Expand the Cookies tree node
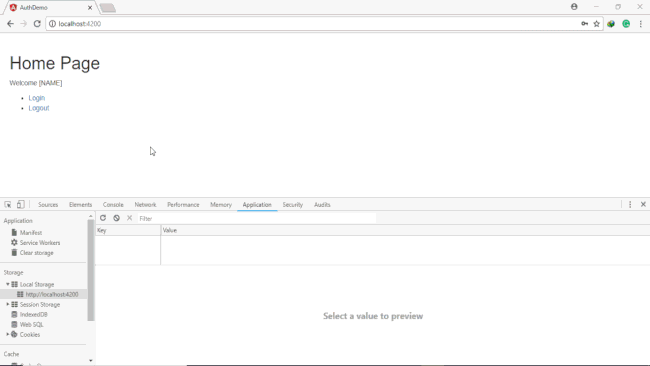 (x=7, y=334)
